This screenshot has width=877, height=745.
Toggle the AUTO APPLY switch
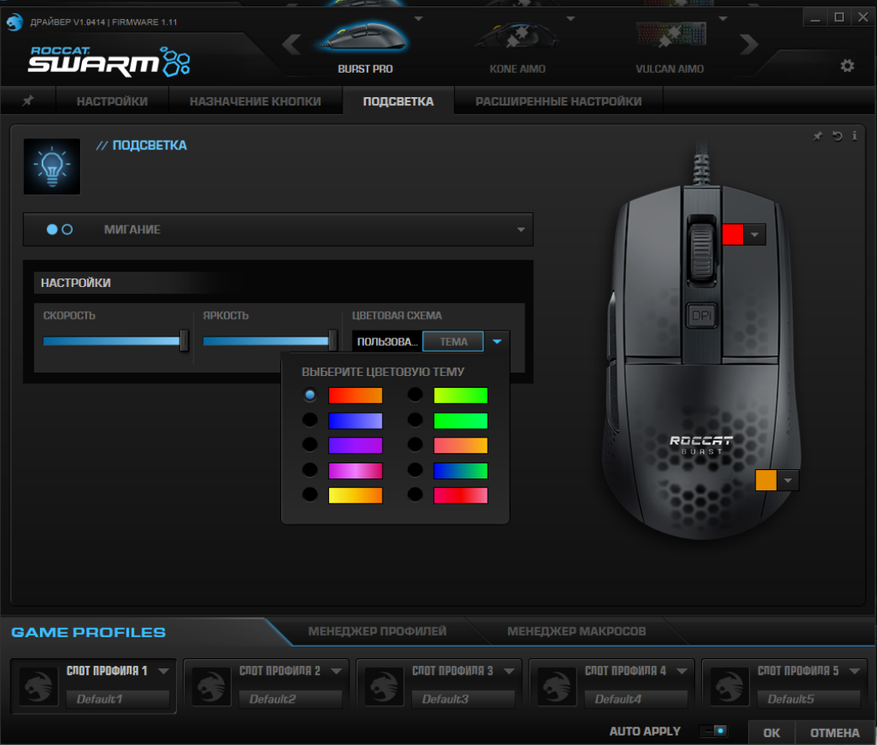coord(714,731)
